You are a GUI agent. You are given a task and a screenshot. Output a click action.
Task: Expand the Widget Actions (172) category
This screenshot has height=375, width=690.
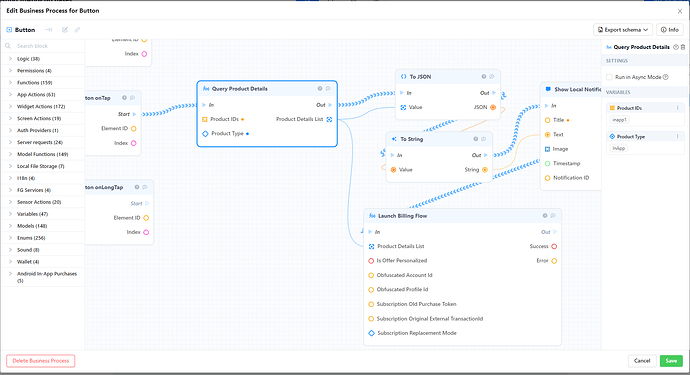click(11, 106)
